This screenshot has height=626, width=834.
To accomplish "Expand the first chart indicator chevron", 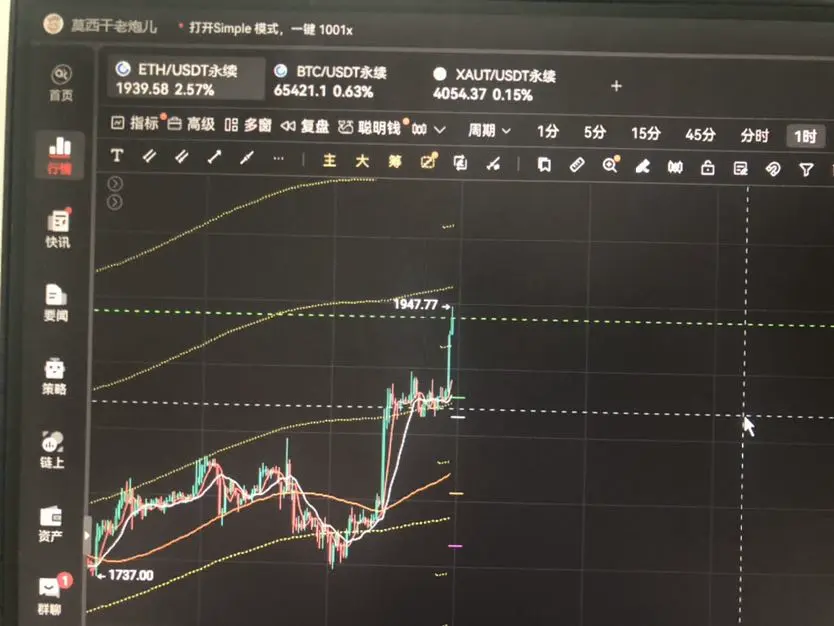I will 115,184.
